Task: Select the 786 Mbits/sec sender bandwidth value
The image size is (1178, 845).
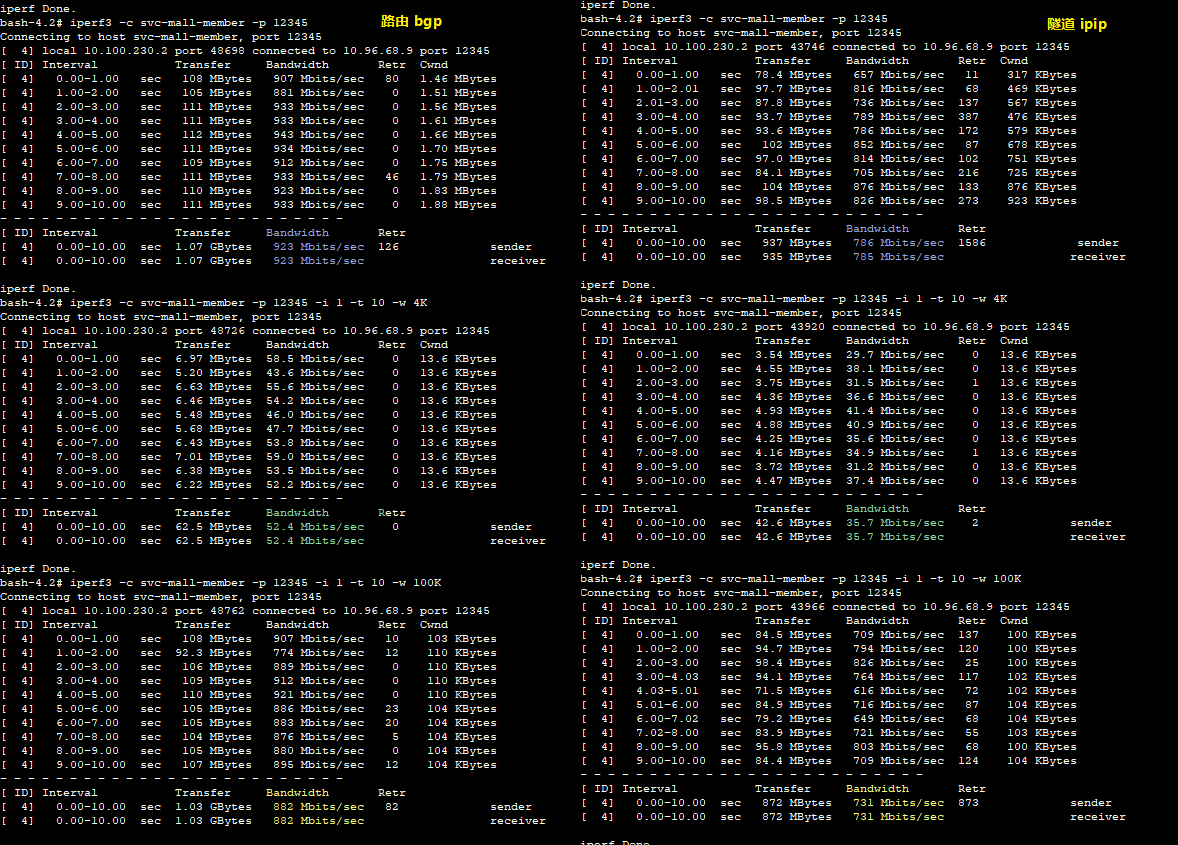Action: click(x=897, y=243)
